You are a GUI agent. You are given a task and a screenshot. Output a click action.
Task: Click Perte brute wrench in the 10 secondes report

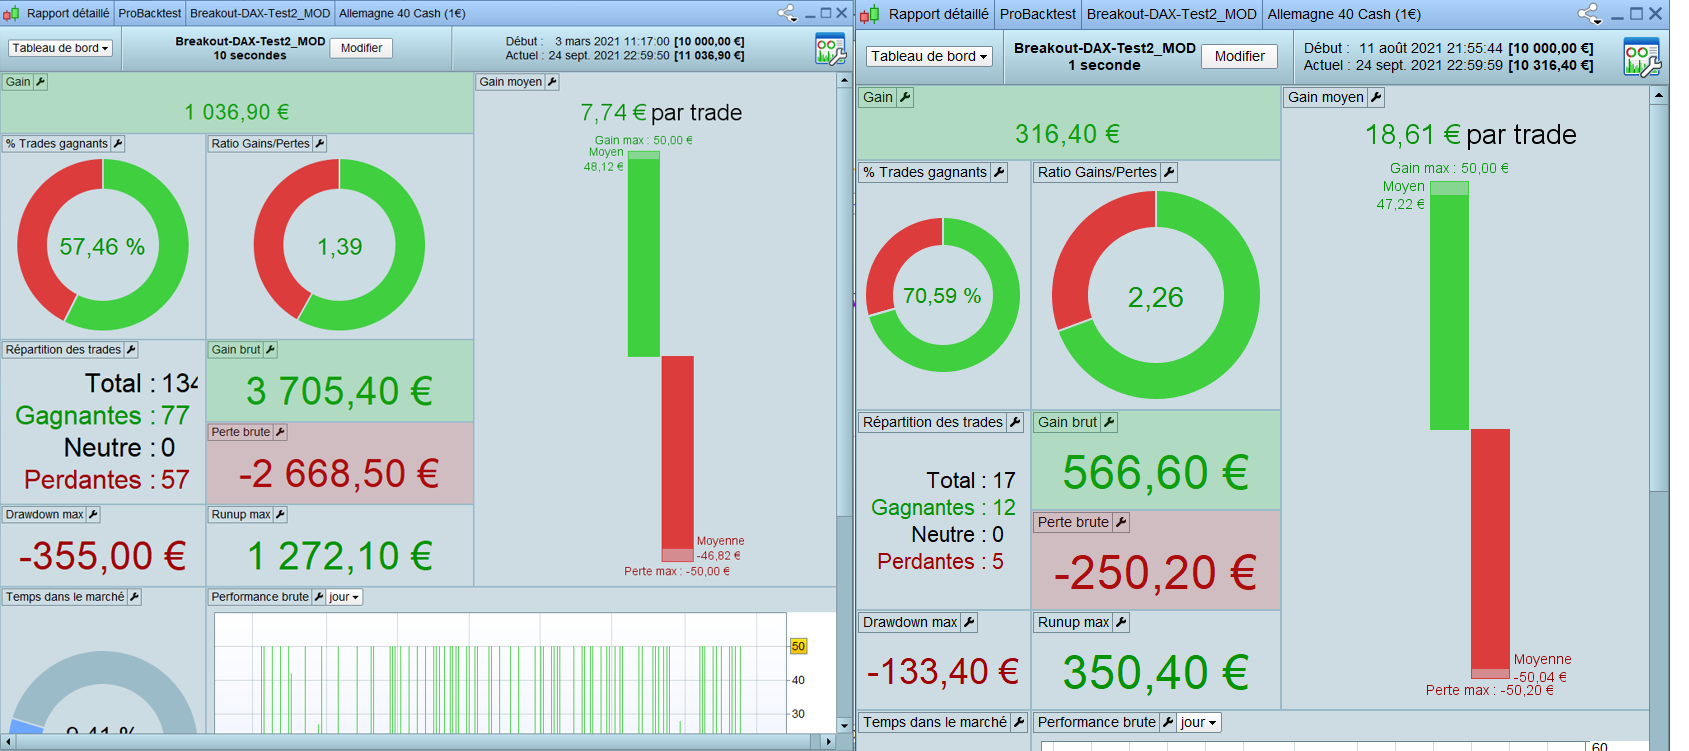280,432
